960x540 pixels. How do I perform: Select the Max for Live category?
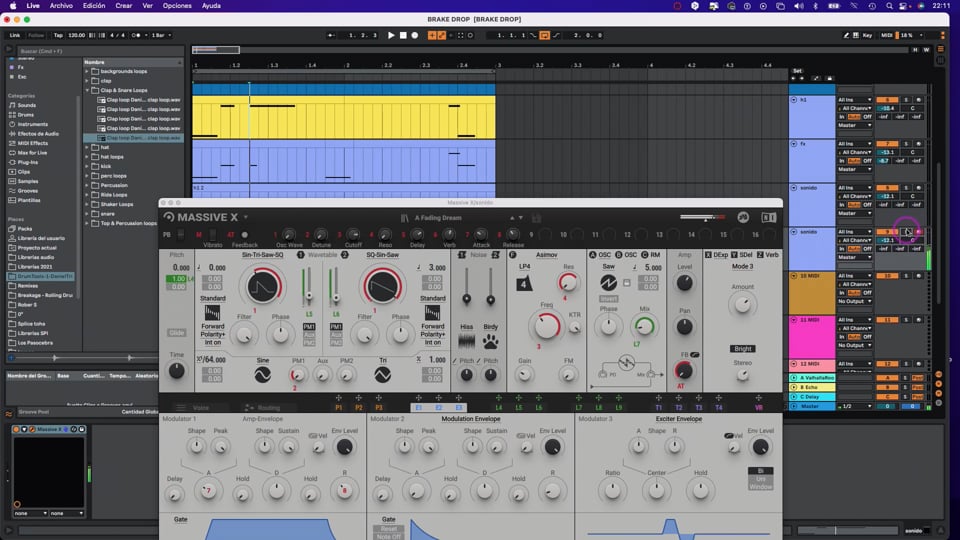click(x=32, y=152)
